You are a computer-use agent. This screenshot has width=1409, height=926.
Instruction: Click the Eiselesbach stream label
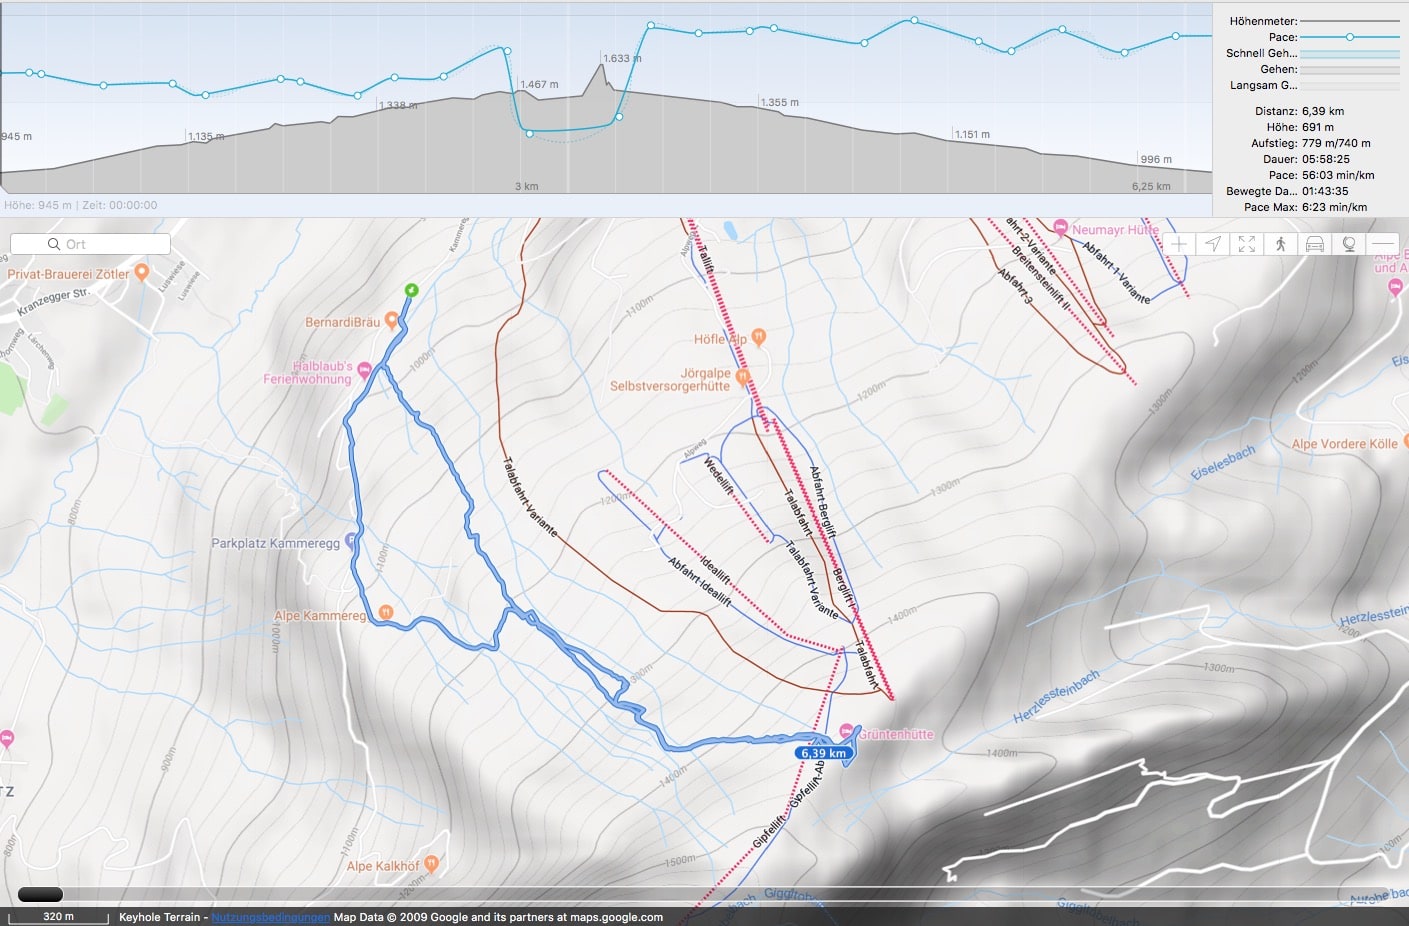click(x=1223, y=462)
